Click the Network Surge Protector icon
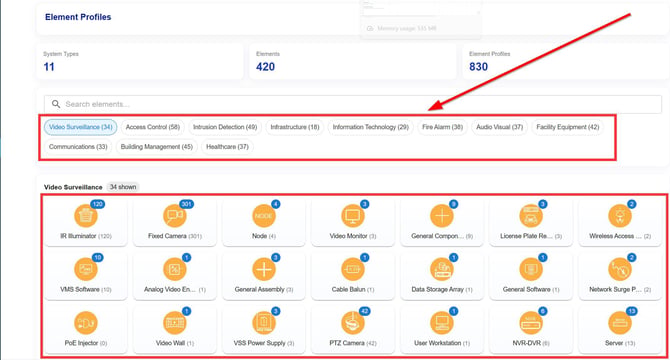 [620, 269]
